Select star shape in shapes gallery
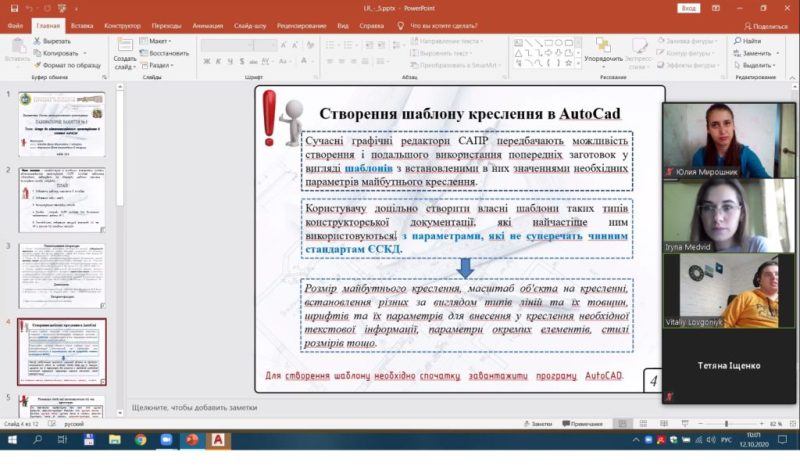The width and height of the screenshot is (800, 470). point(568,63)
